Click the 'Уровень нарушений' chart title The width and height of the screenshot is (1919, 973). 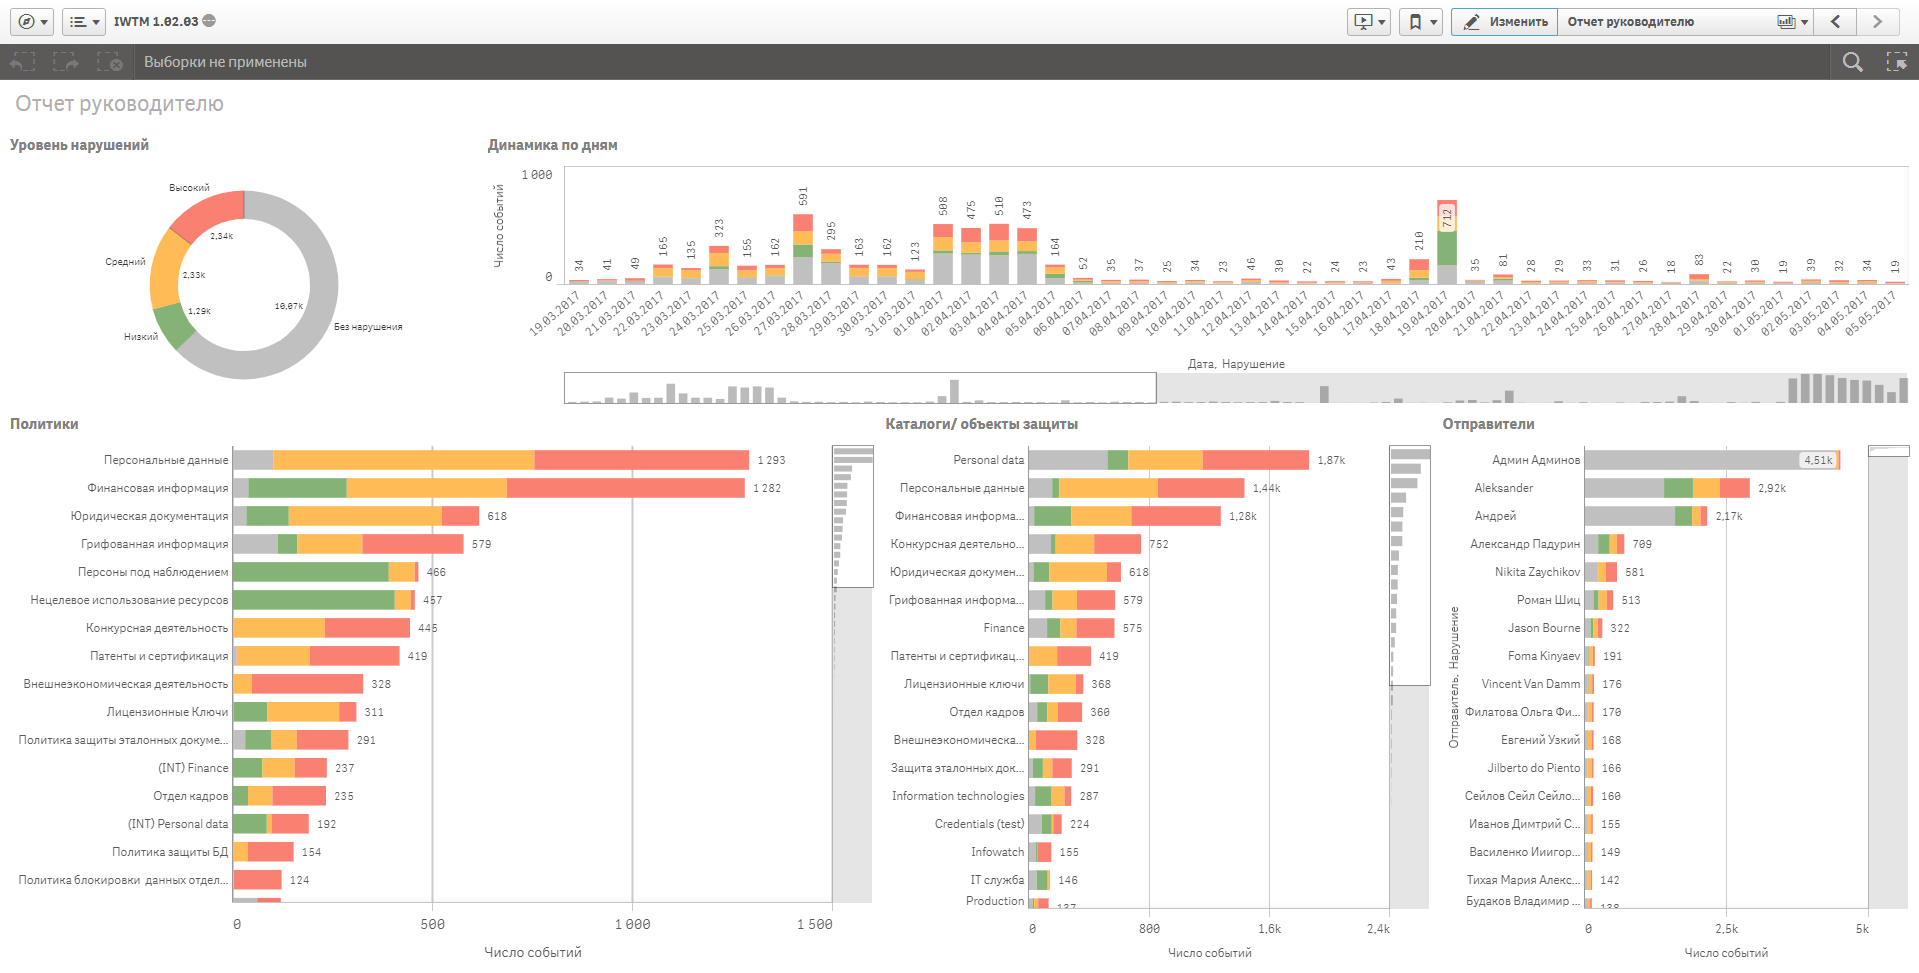(79, 145)
